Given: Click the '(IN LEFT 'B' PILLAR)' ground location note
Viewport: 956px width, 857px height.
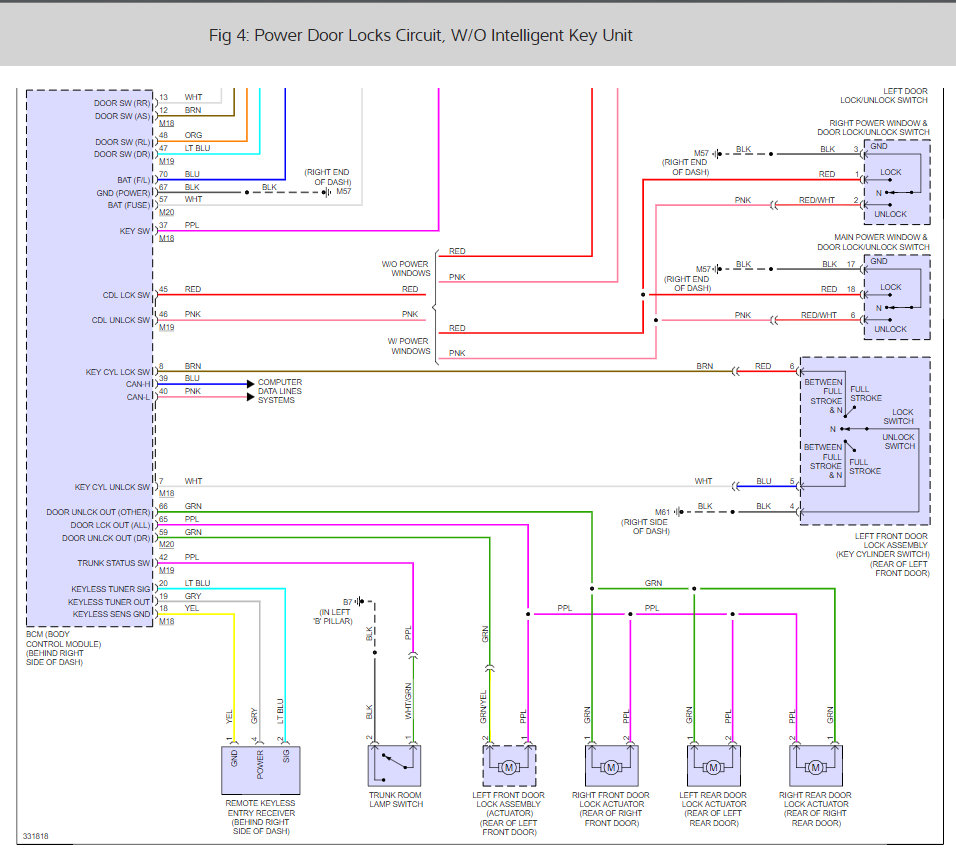Looking at the screenshot, I should 333,617.
